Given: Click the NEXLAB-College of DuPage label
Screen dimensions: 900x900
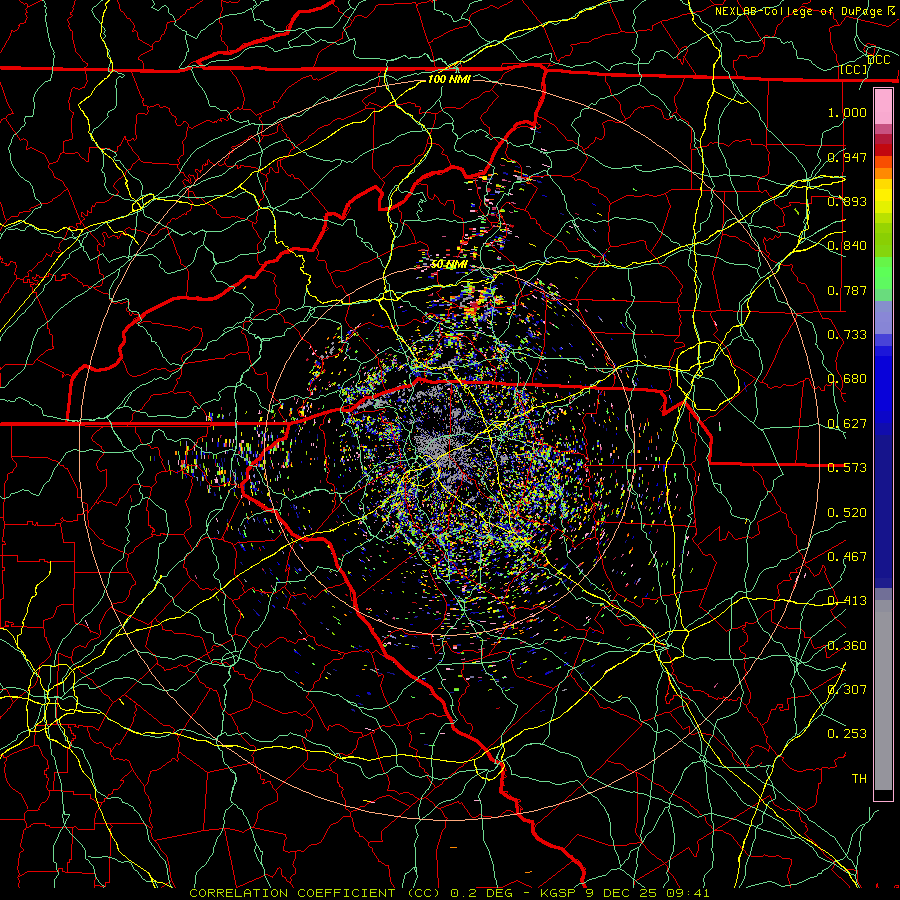Looking at the screenshot, I should pyautogui.click(x=798, y=11).
